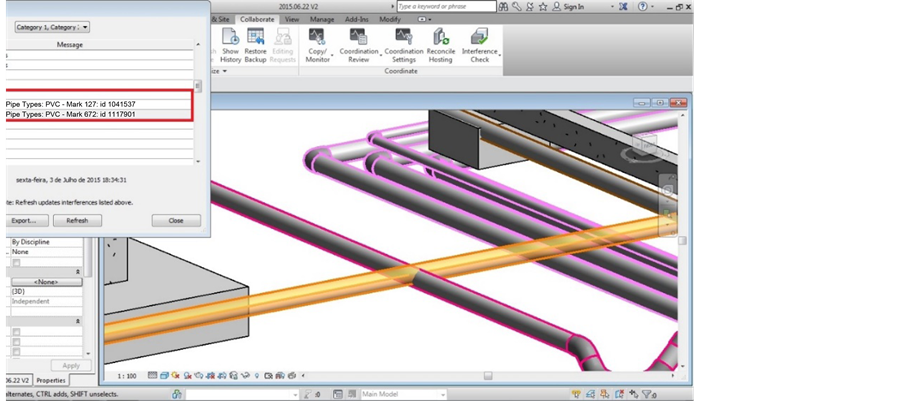The width and height of the screenshot is (903, 401).
Task: Toggle the checkbox below the None row
Action: [16, 262]
